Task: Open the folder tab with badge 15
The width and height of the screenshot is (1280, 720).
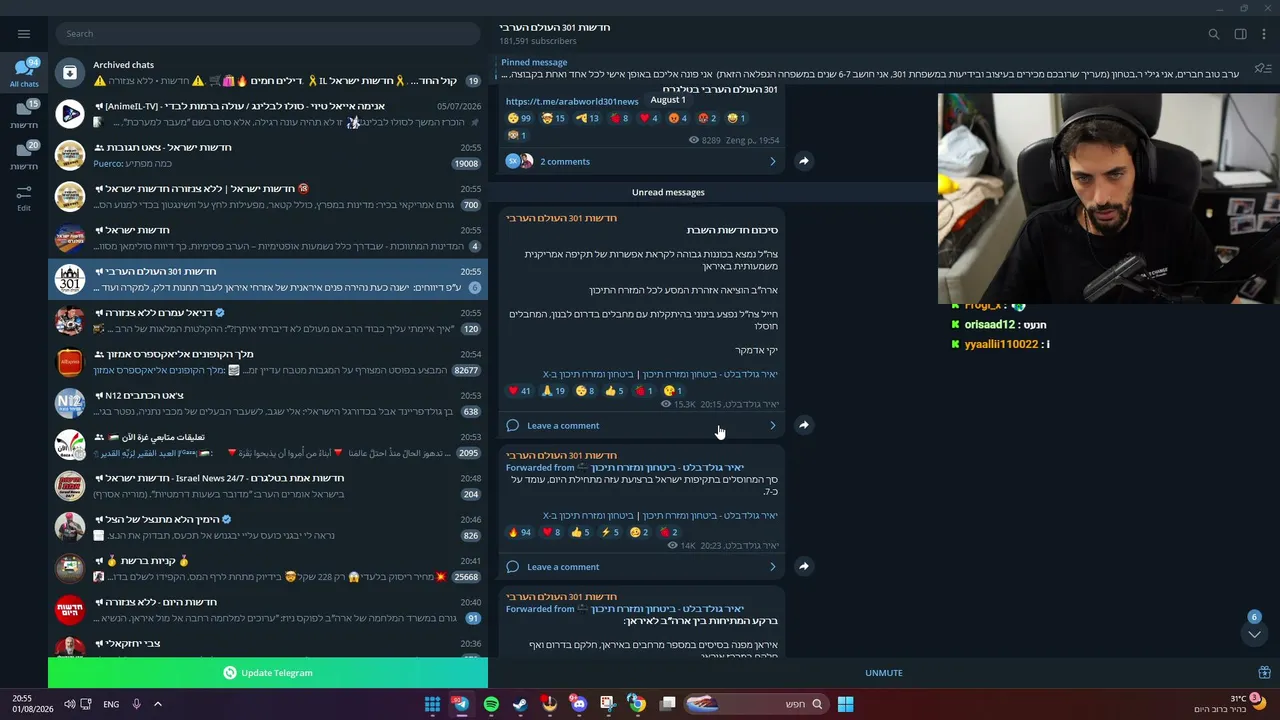Action: click(24, 114)
